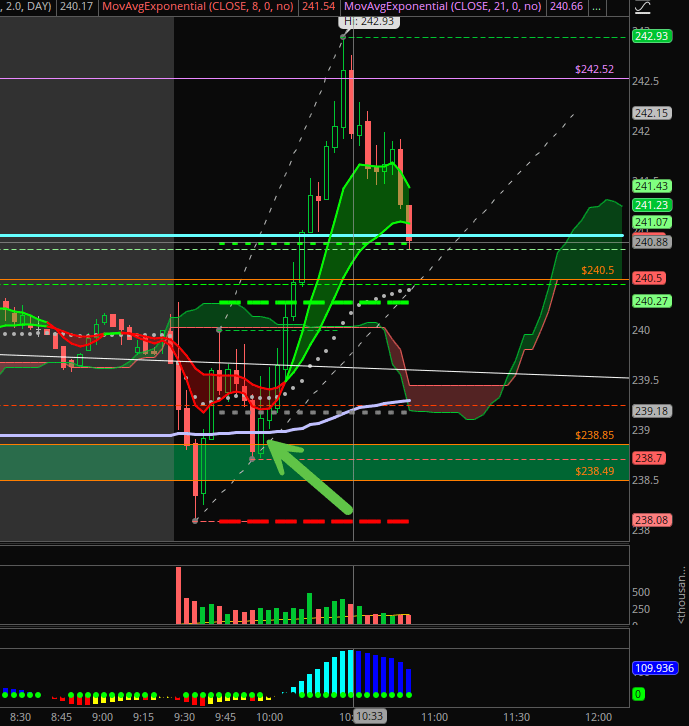
Task: Click the green 241.43 price axis tag
Action: pyautogui.click(x=650, y=186)
